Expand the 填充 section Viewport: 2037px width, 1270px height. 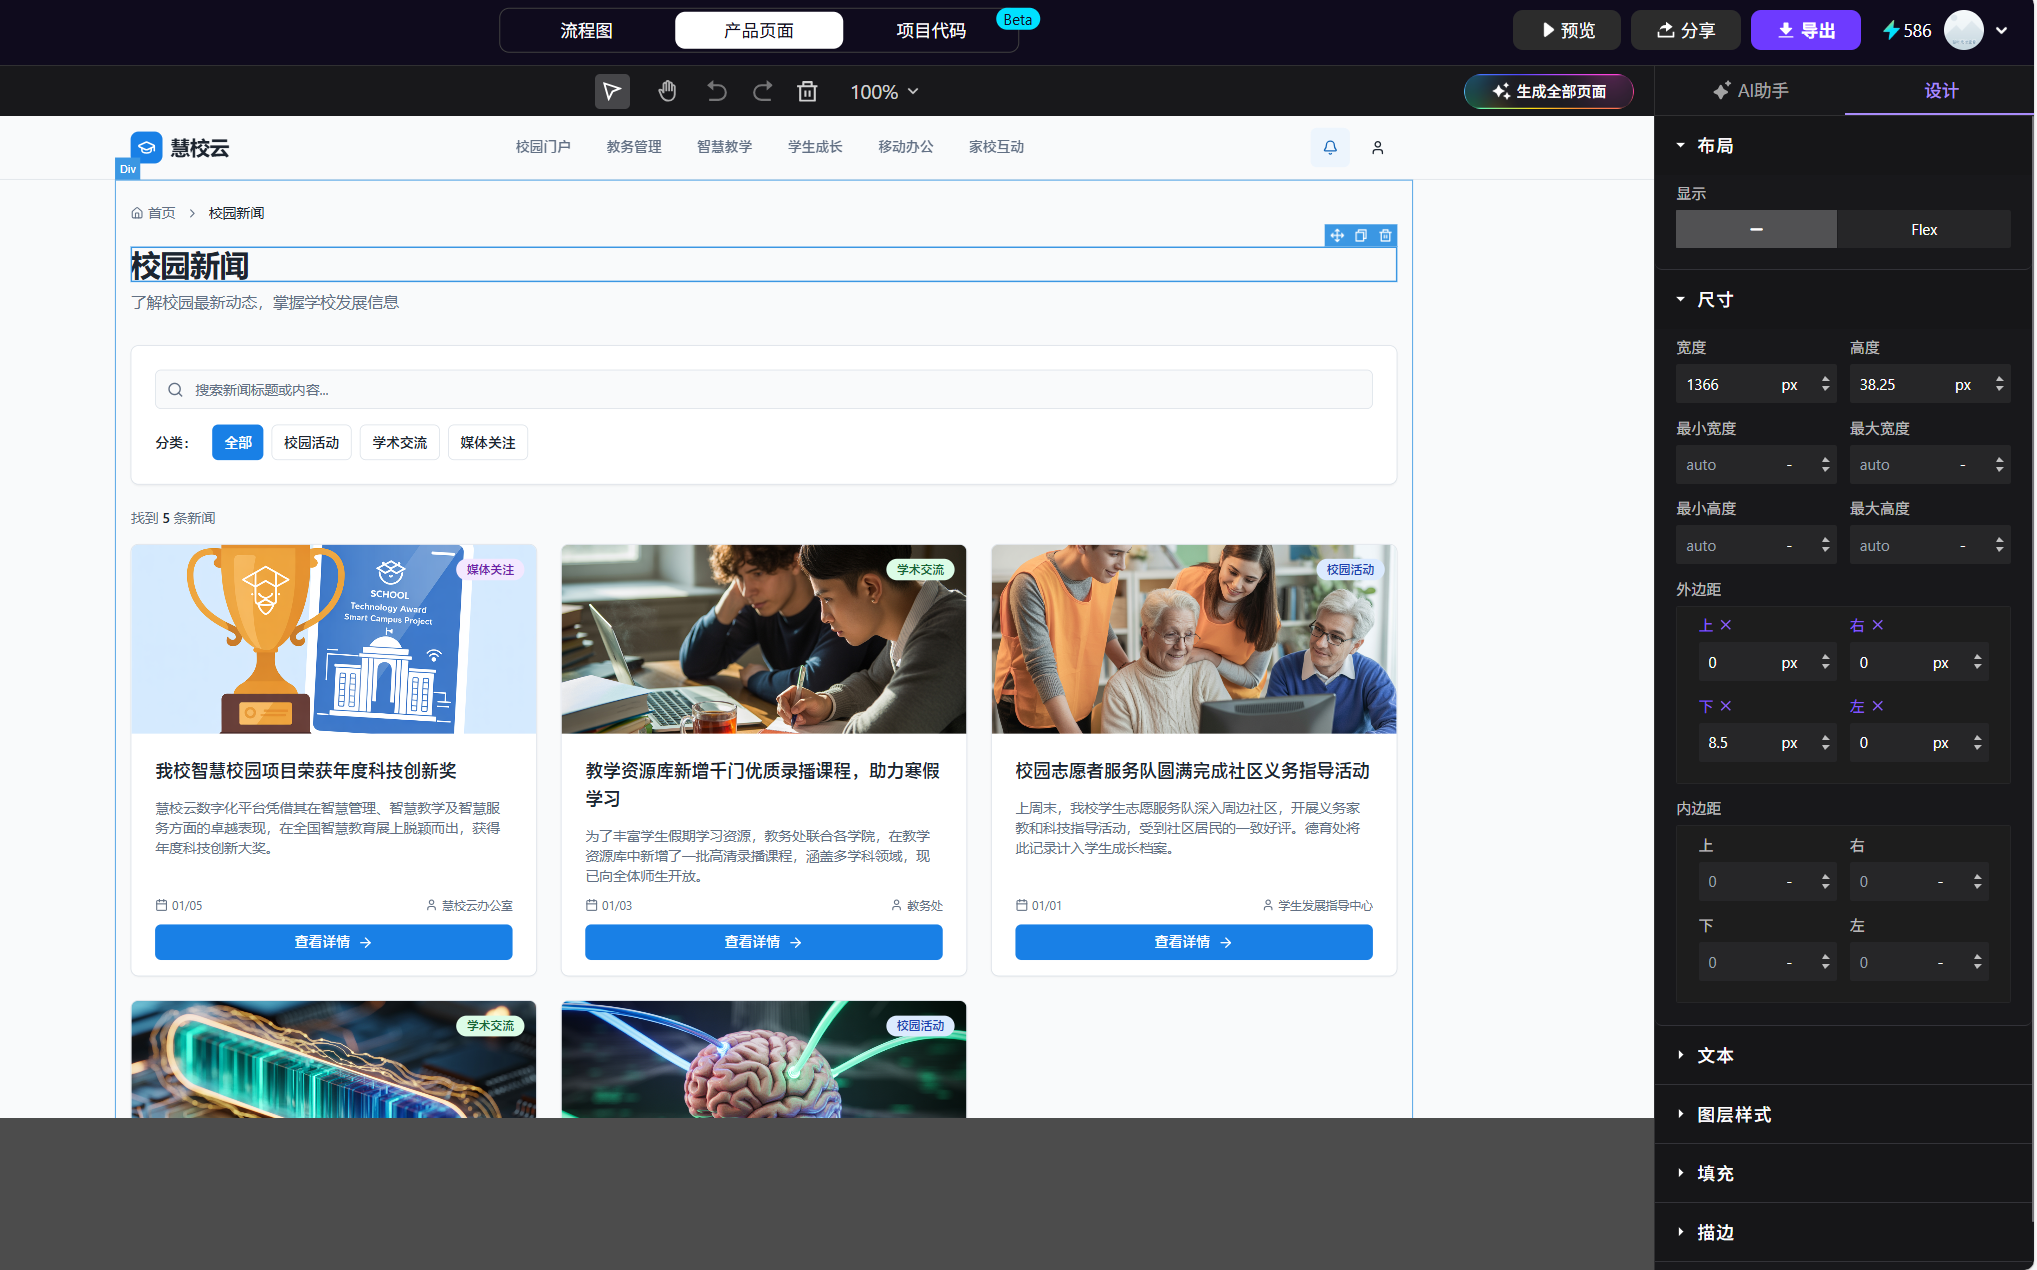click(1706, 1174)
